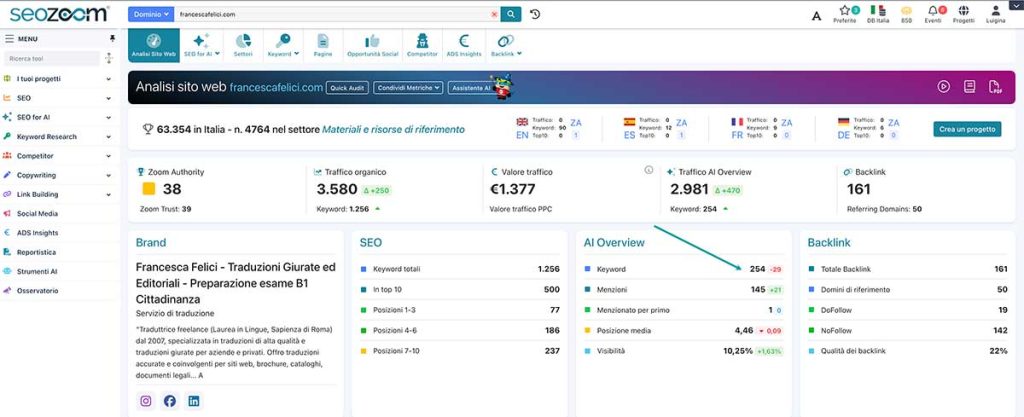Click the Ricerca tool input field
The width and height of the screenshot is (1024, 417).
pyautogui.click(x=51, y=58)
